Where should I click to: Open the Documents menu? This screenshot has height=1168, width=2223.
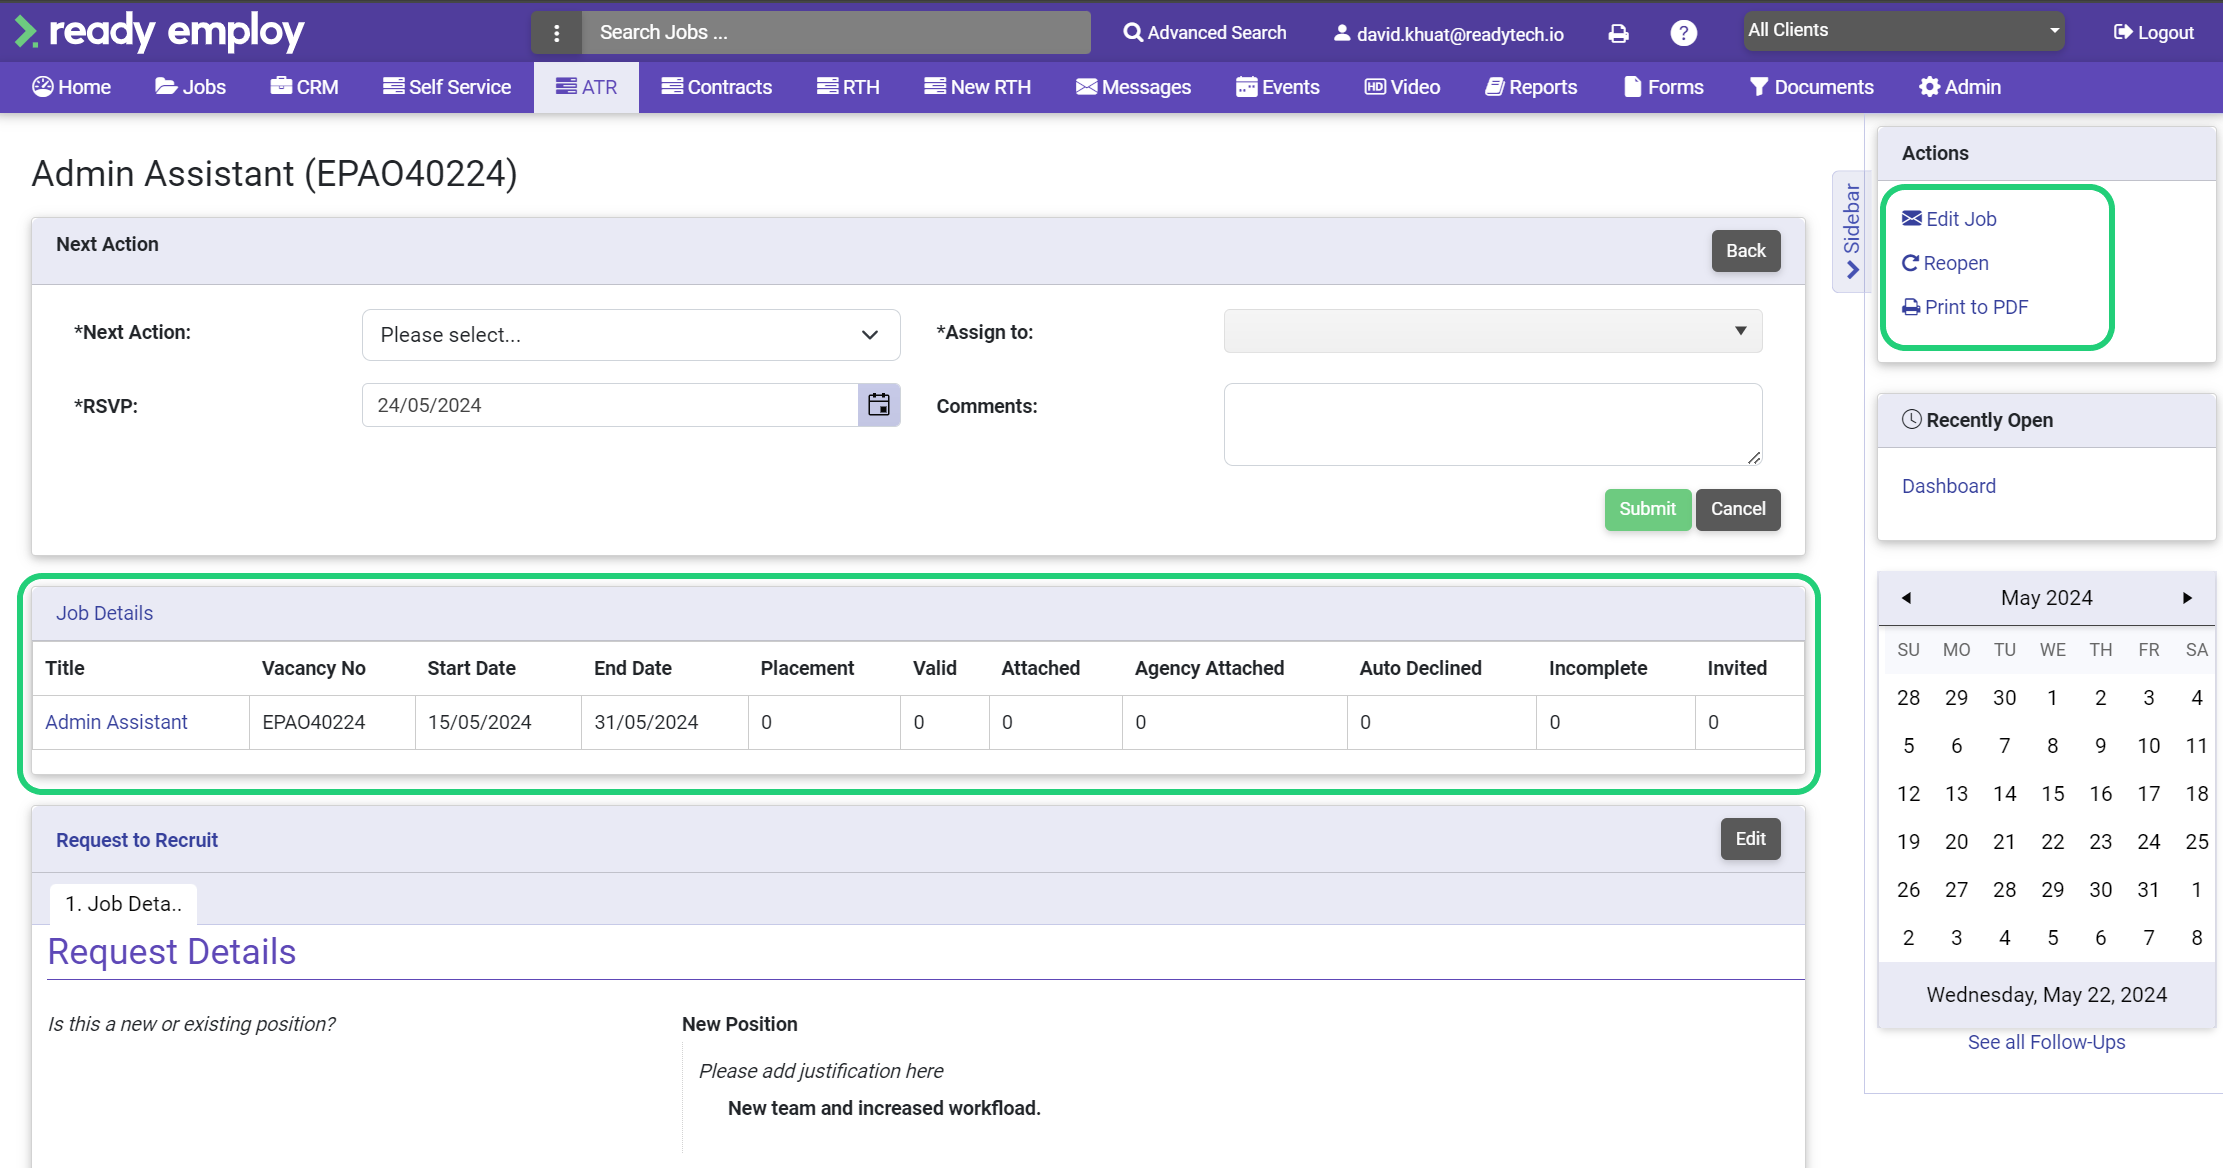click(1812, 87)
